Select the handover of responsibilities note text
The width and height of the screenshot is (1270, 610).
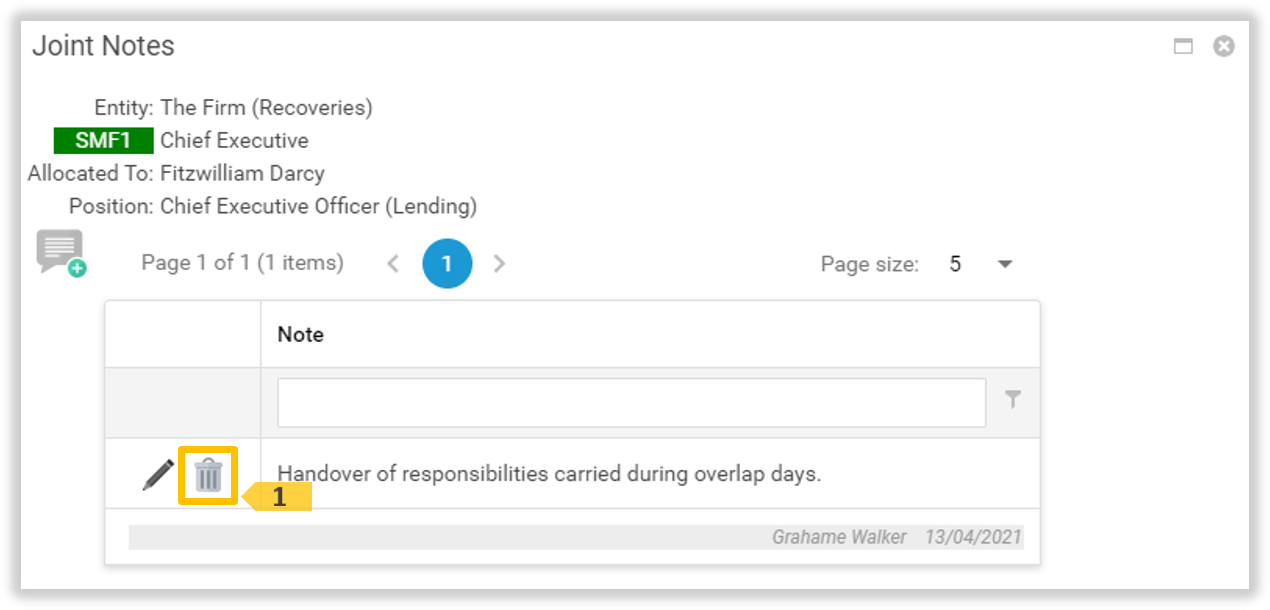pyautogui.click(x=549, y=474)
